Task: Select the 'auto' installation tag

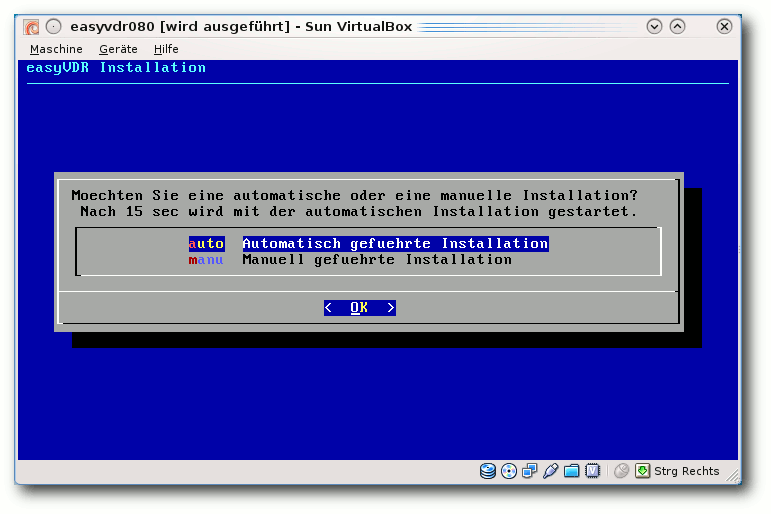Action: click(207, 243)
